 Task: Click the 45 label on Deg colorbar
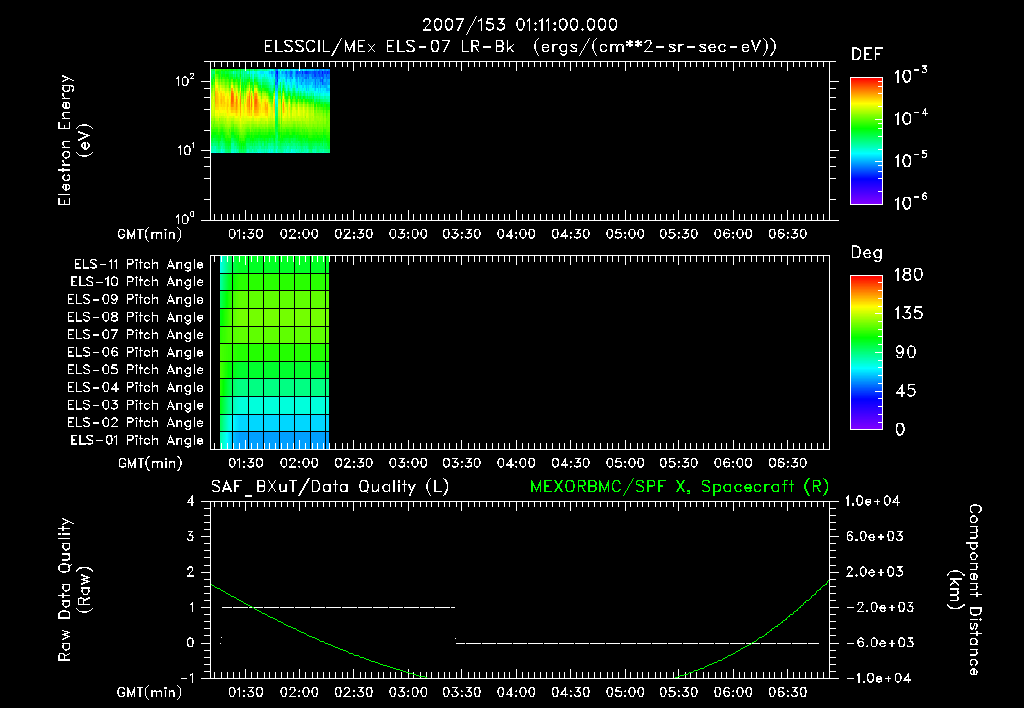tap(906, 391)
